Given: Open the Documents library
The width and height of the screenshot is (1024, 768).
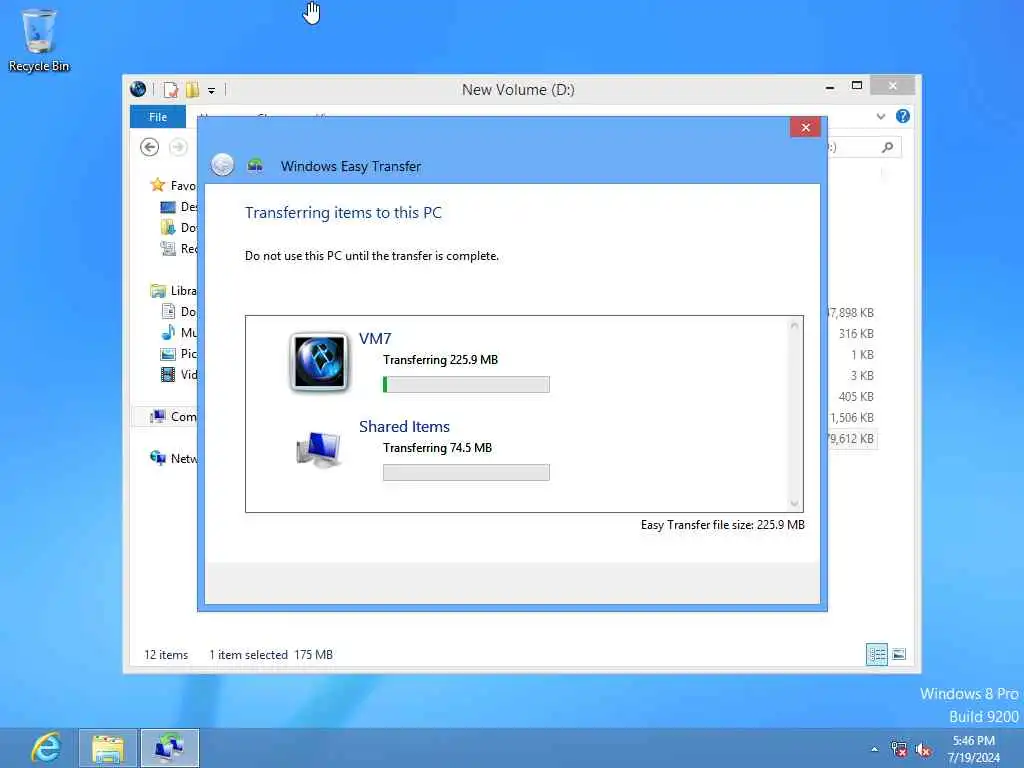Looking at the screenshot, I should click(178, 312).
